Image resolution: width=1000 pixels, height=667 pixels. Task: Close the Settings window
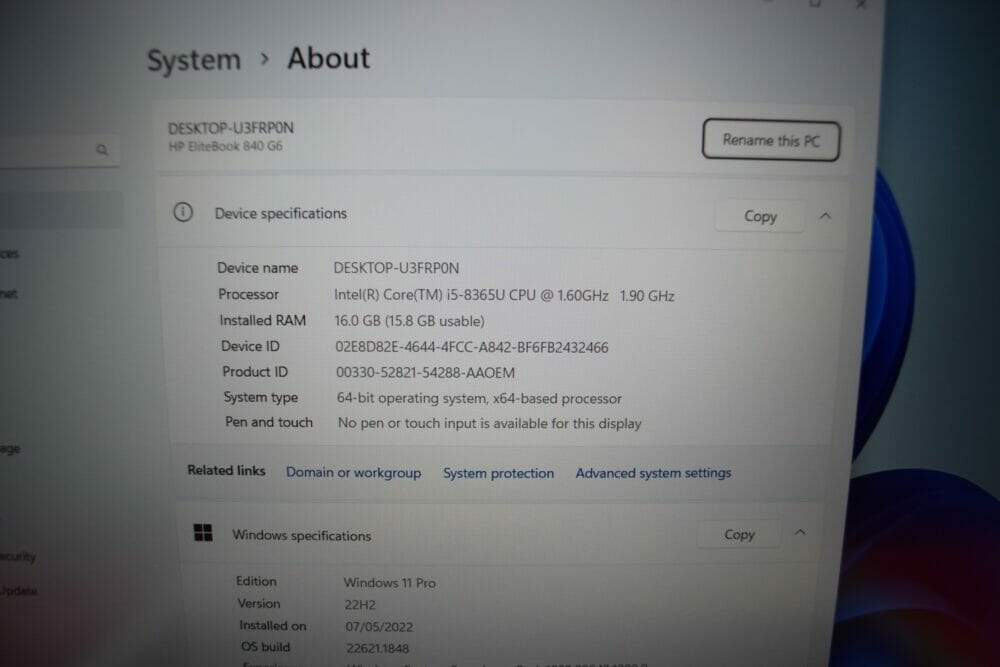point(861,4)
